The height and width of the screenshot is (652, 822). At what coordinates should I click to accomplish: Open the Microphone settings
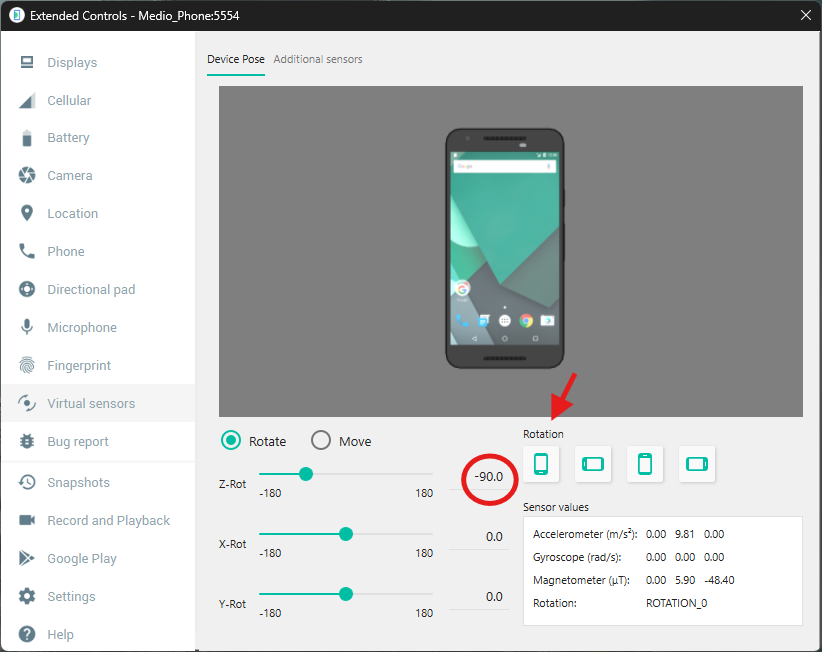(x=81, y=328)
